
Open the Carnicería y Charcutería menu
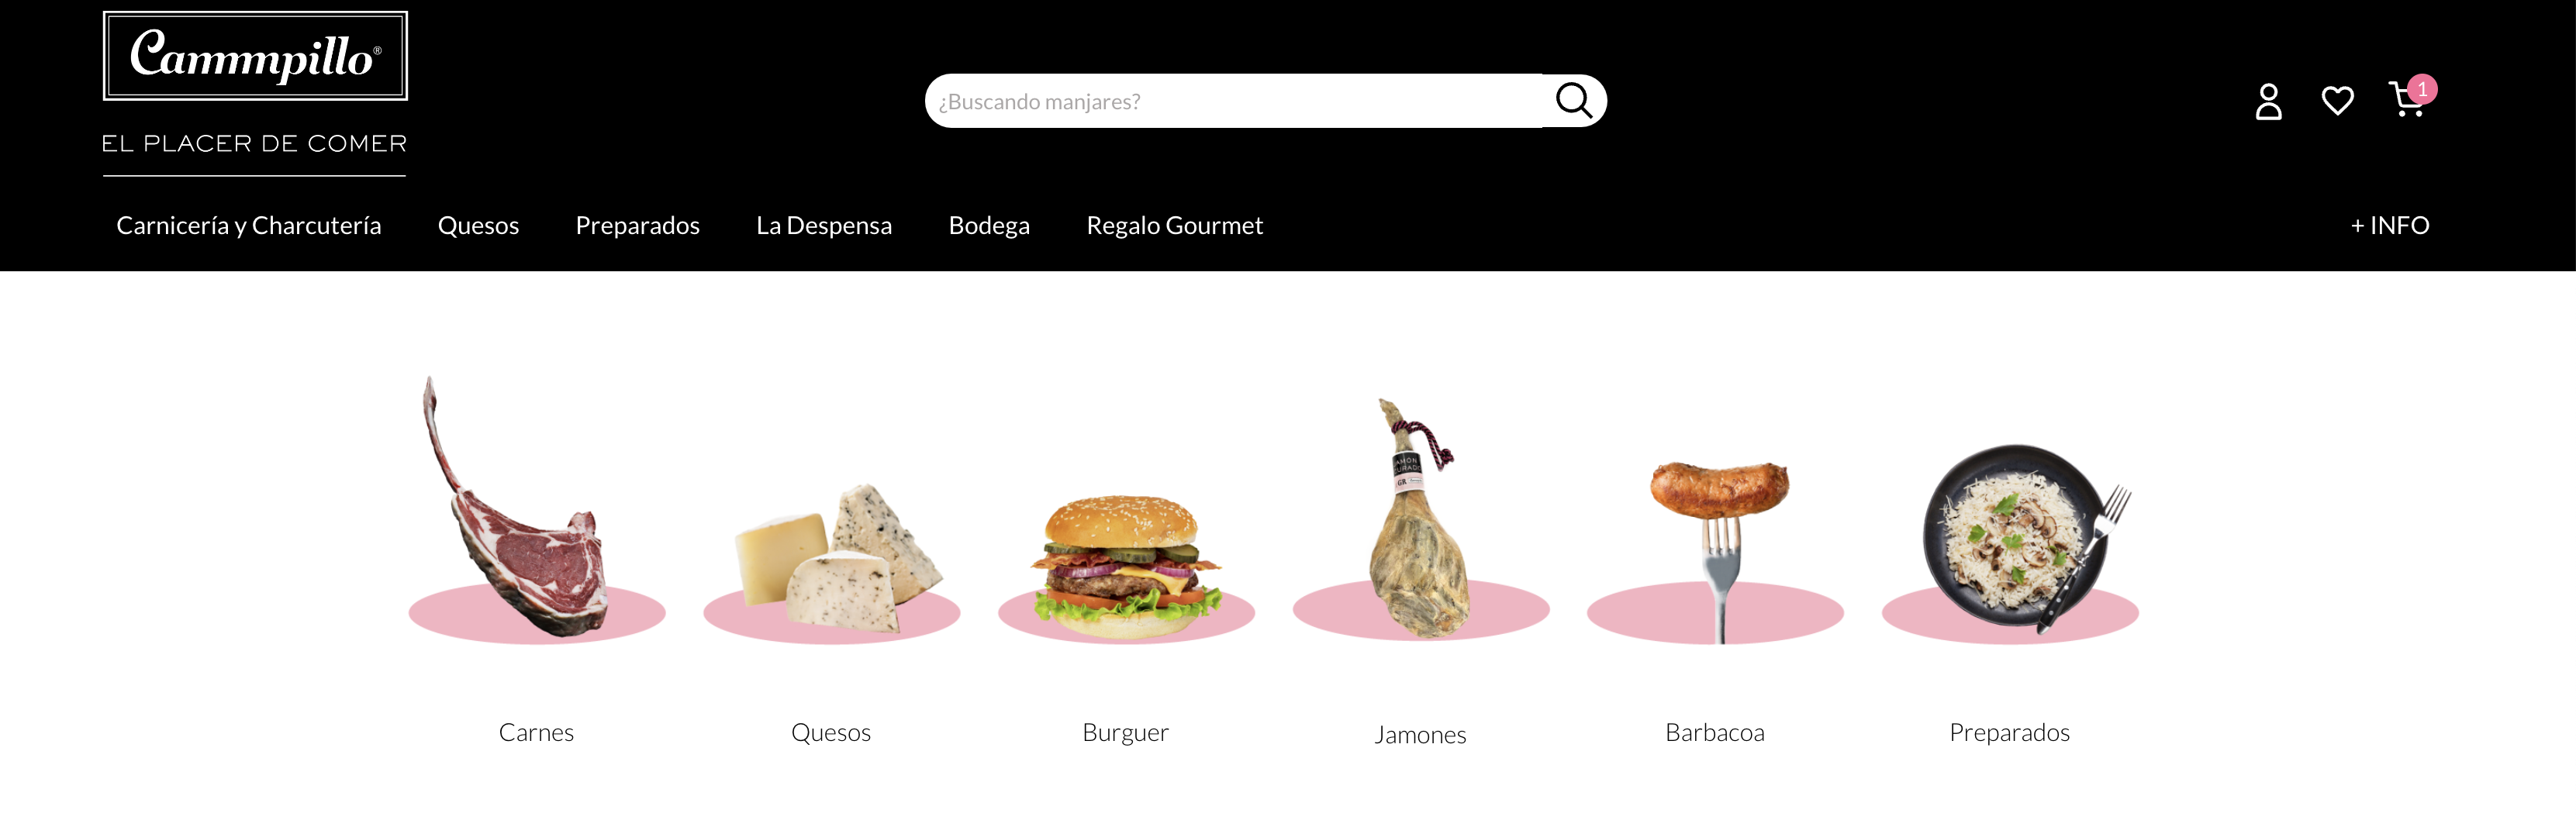[249, 225]
